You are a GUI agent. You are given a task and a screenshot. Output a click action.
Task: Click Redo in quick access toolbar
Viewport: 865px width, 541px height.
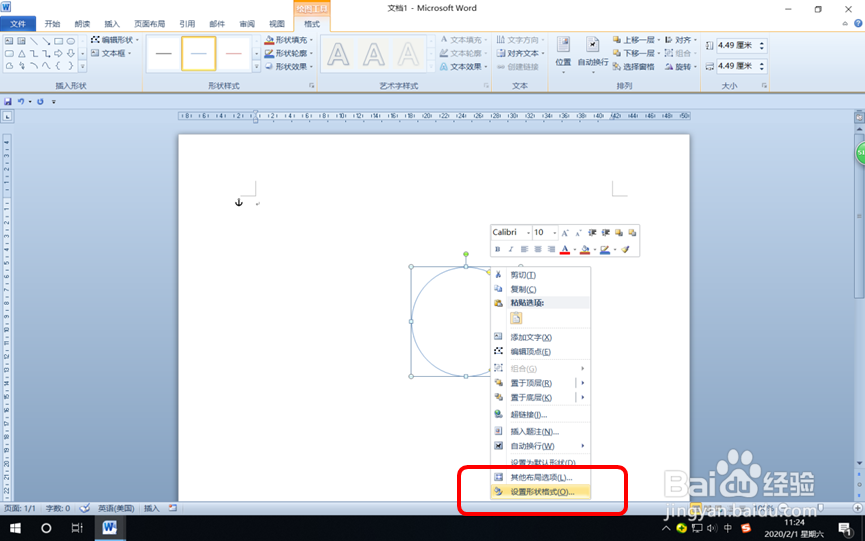(40, 101)
